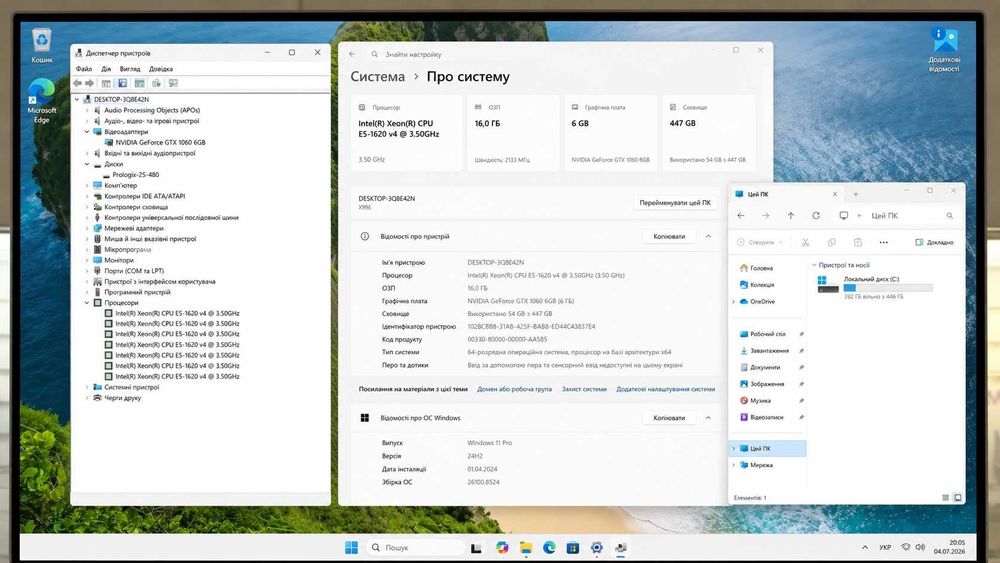1000x563 pixels.
Task: Click the Forward arrow in Device Manager toolbar
Action: (x=89, y=83)
